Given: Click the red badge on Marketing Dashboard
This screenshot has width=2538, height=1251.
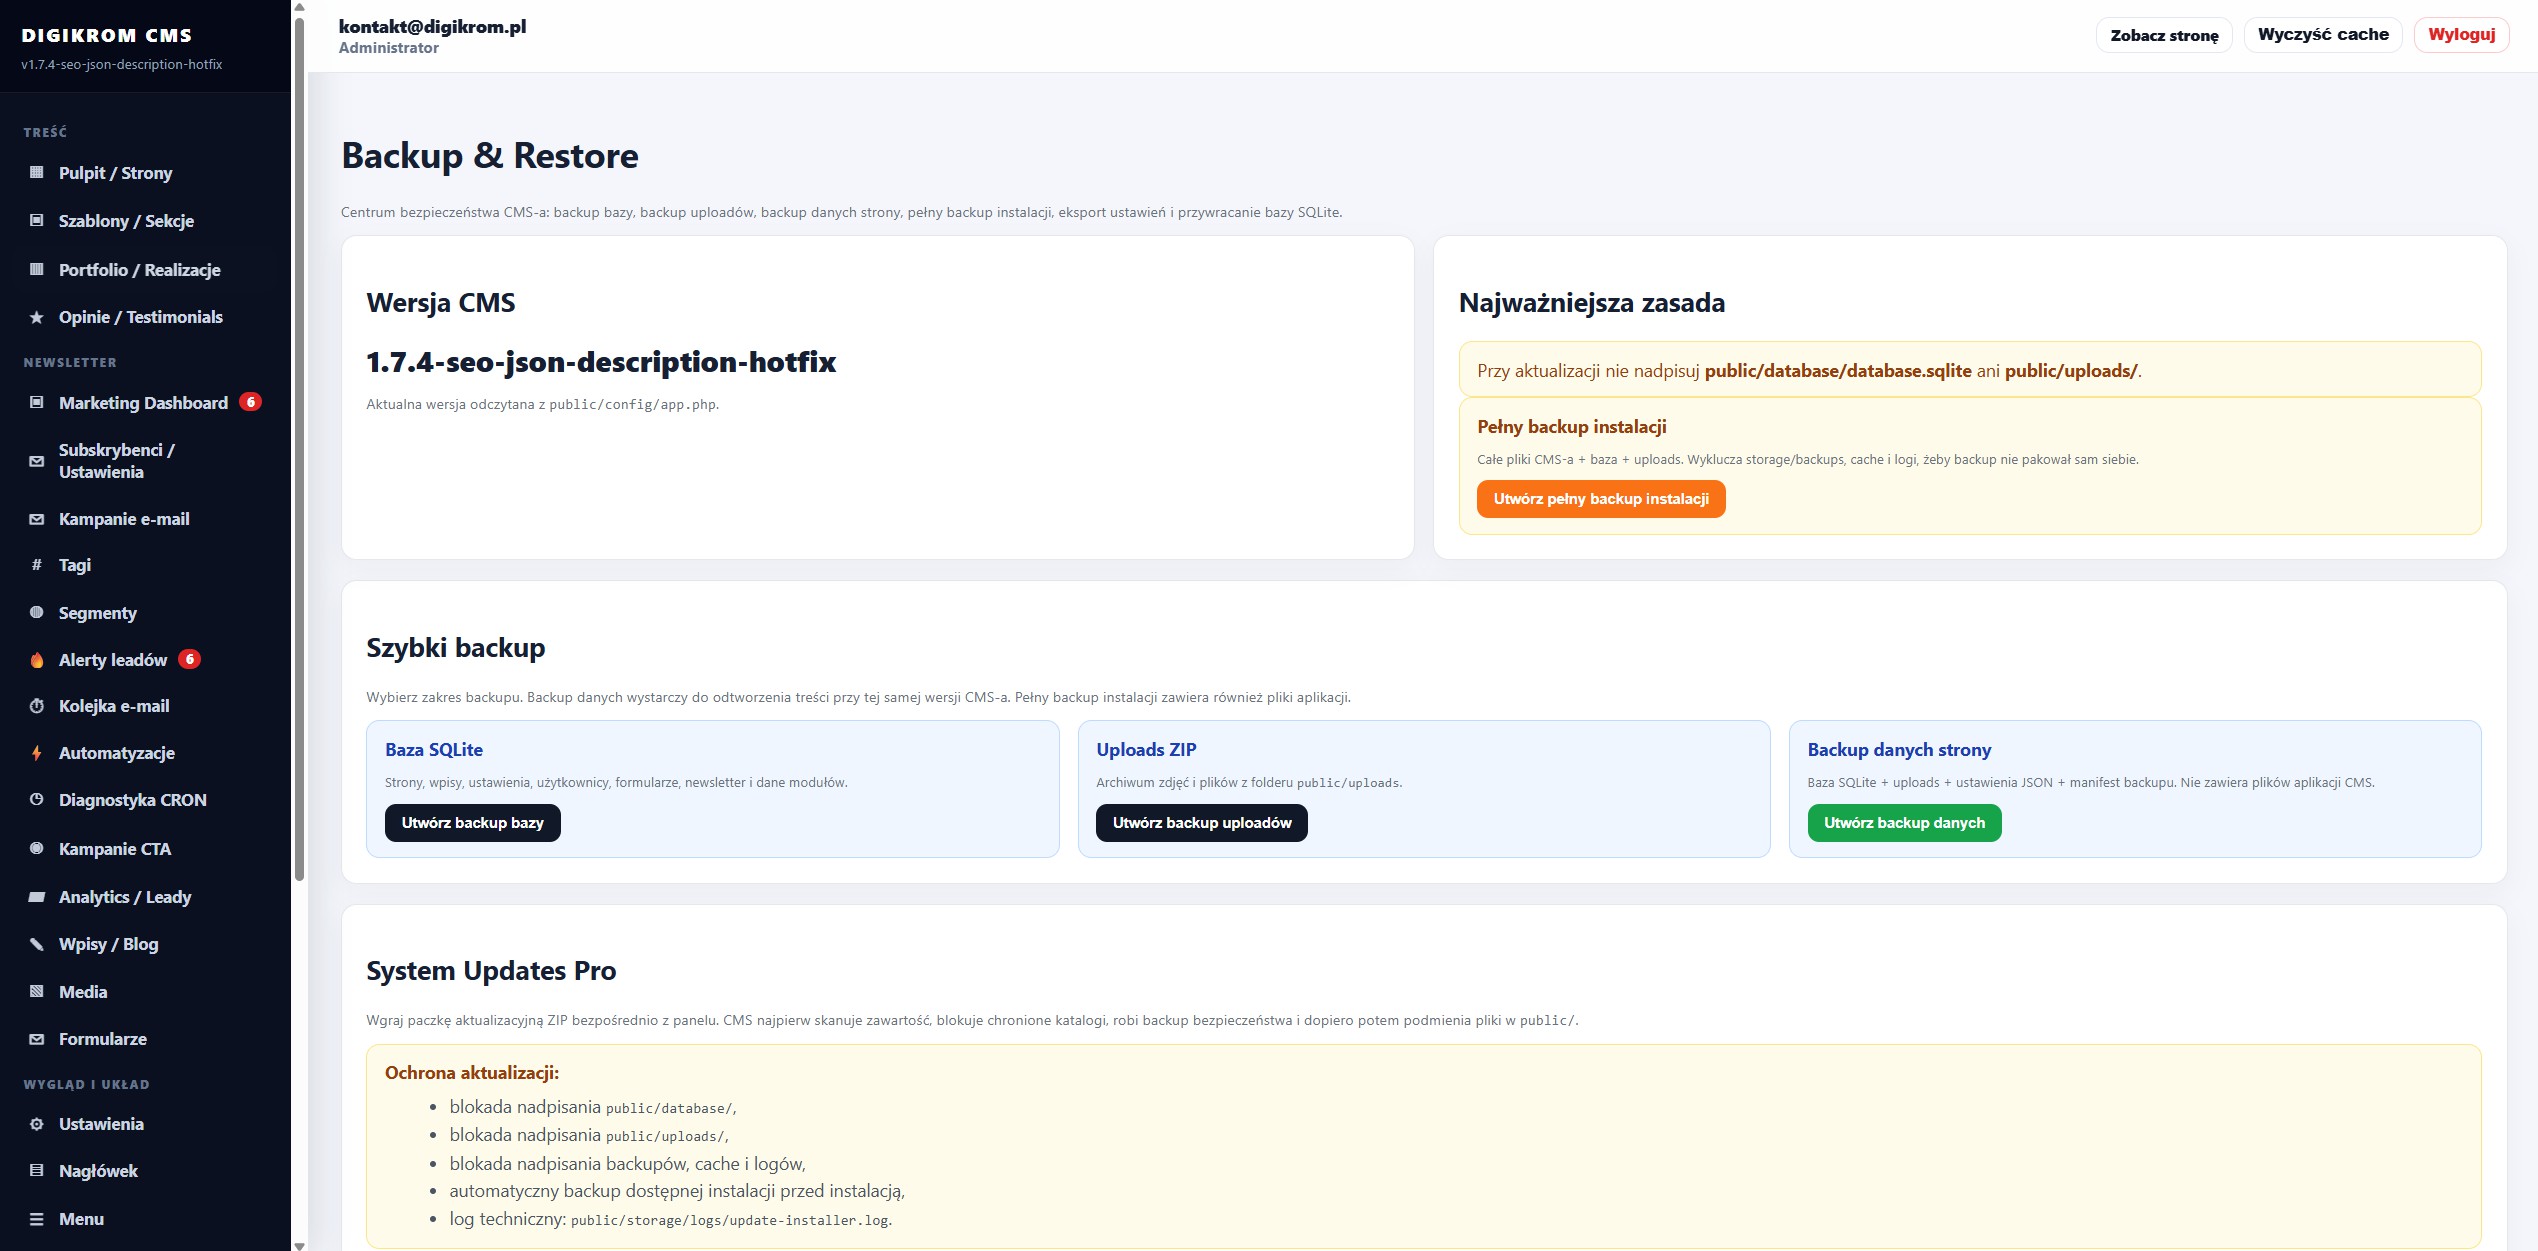Looking at the screenshot, I should pos(251,402).
